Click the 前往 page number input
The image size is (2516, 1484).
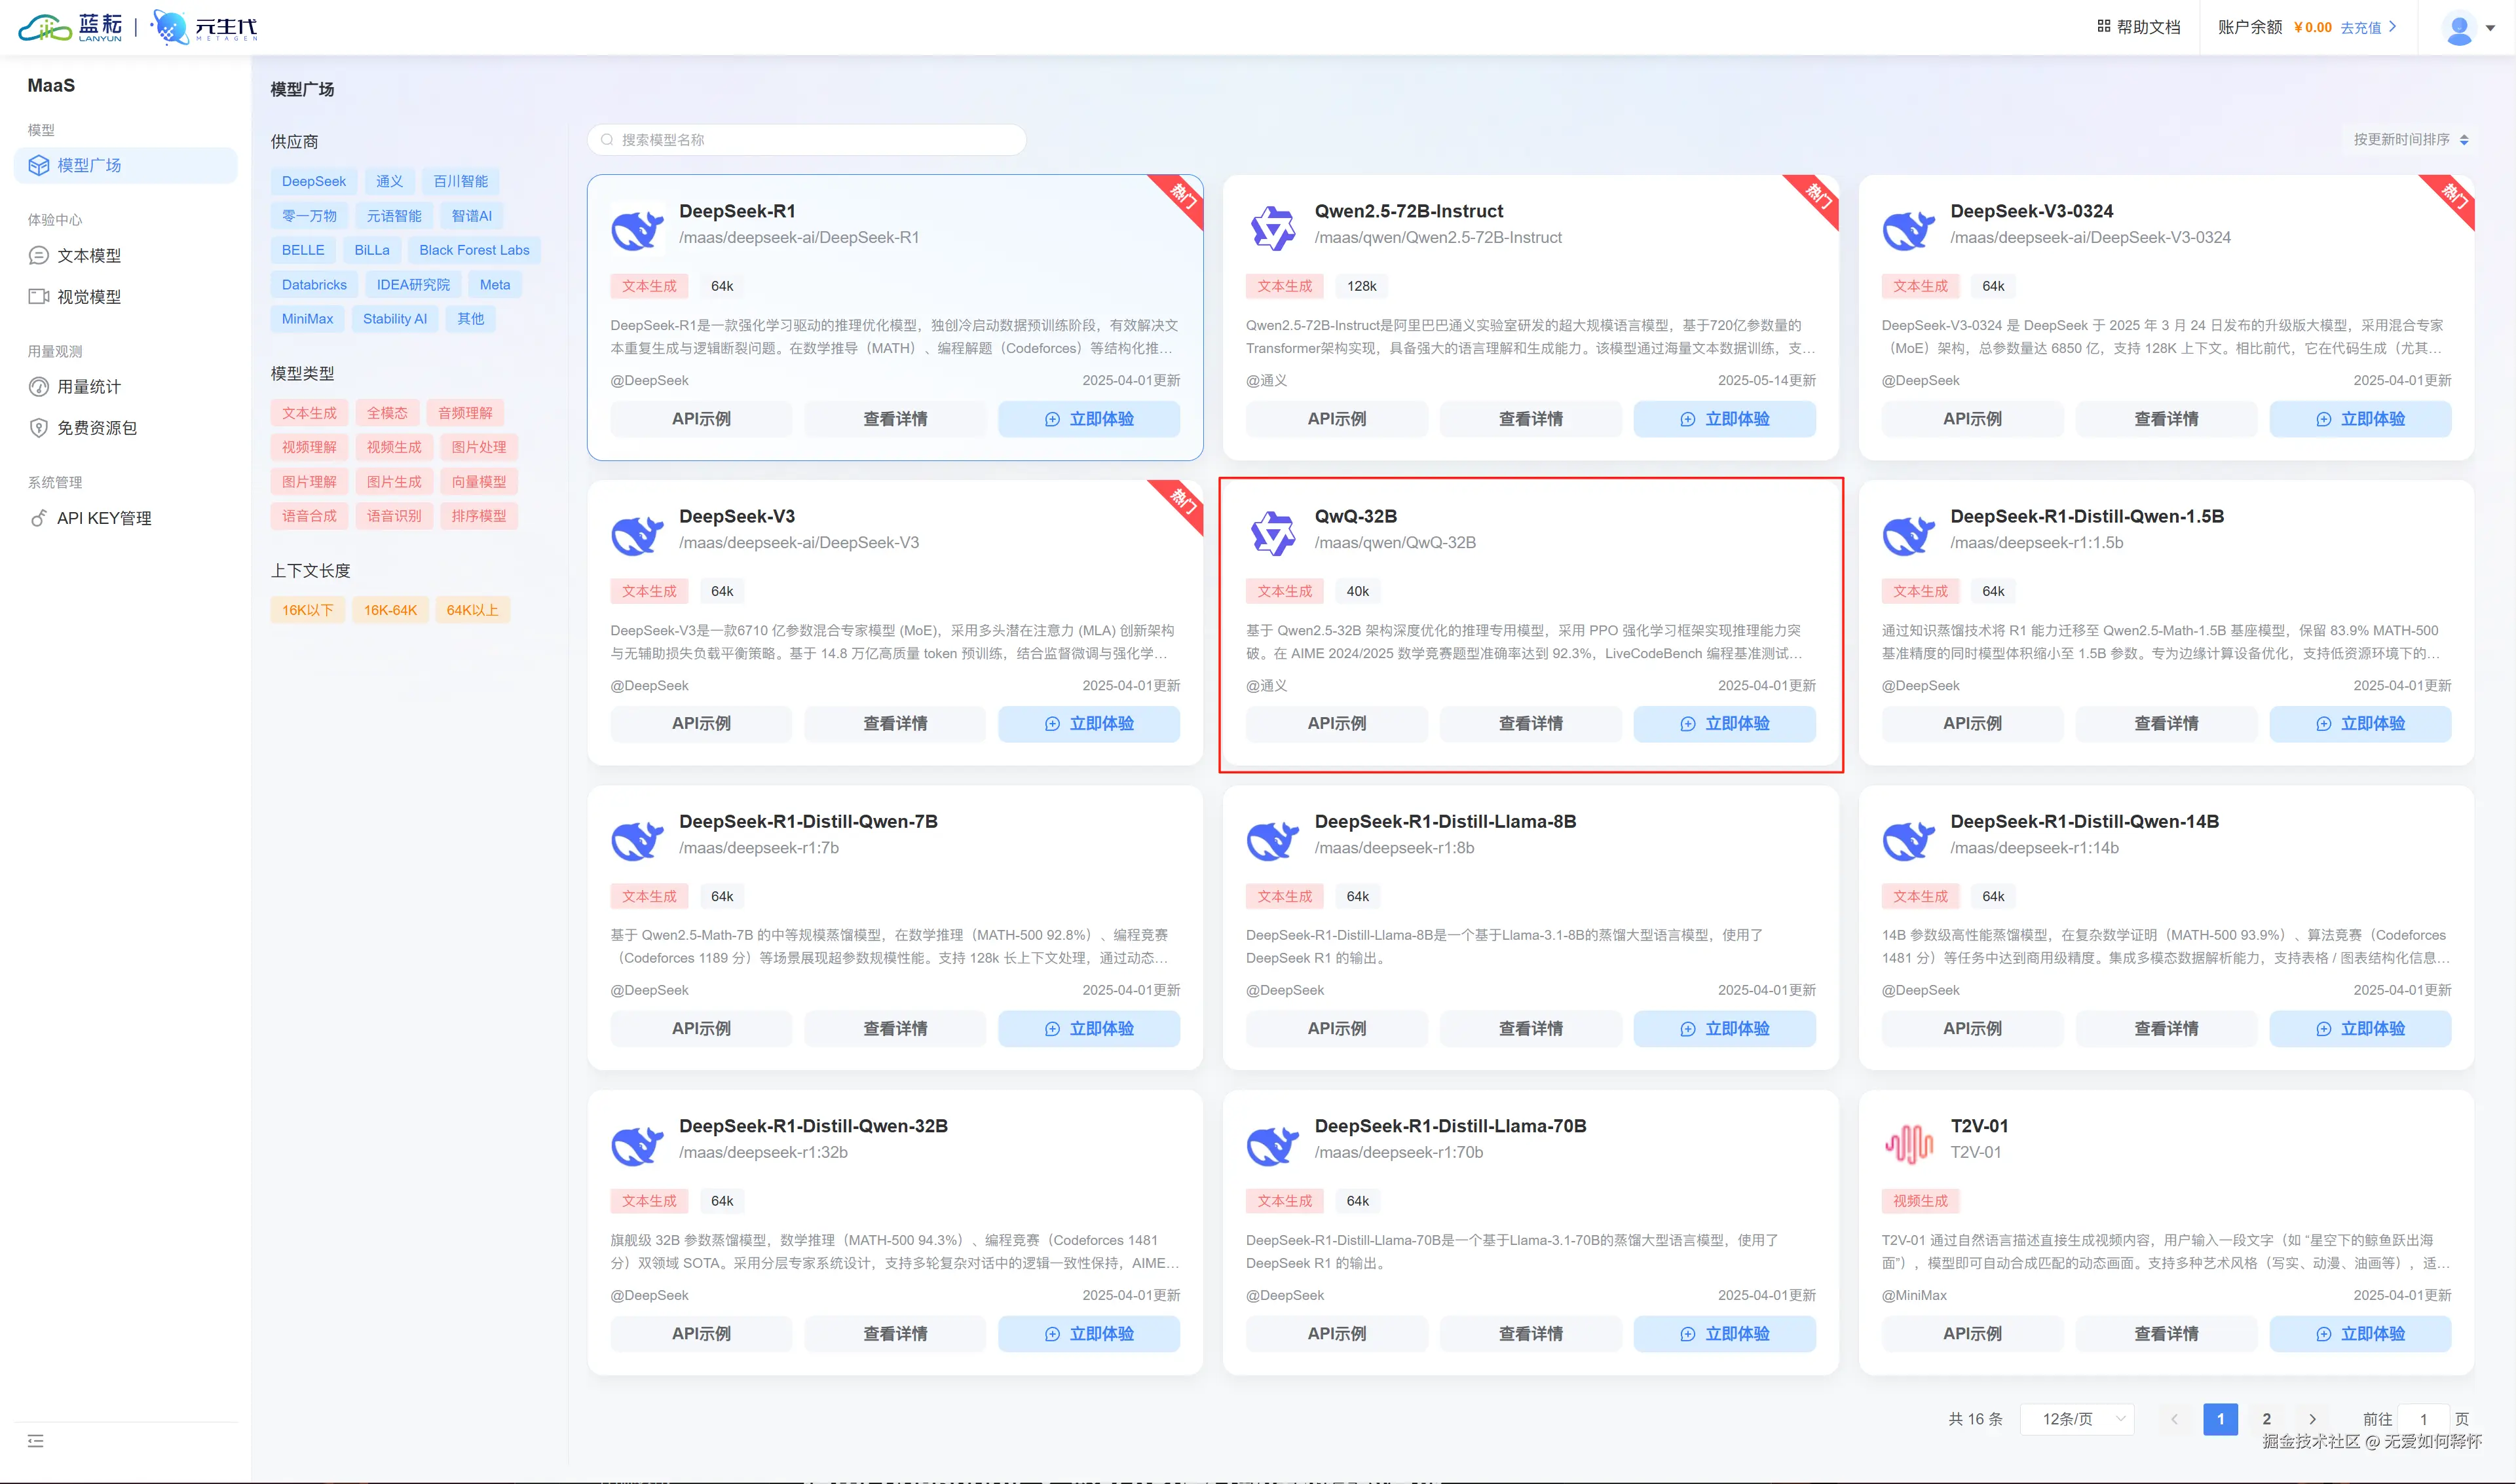[x=2423, y=1419]
